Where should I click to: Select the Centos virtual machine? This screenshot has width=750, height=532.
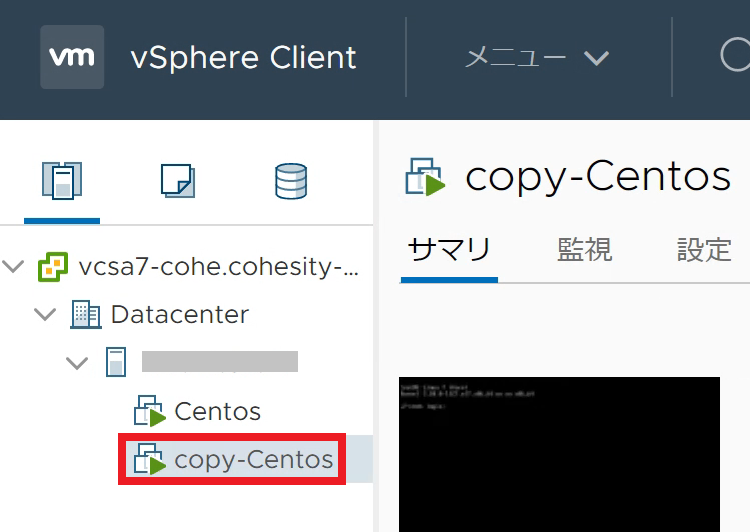coord(218,411)
